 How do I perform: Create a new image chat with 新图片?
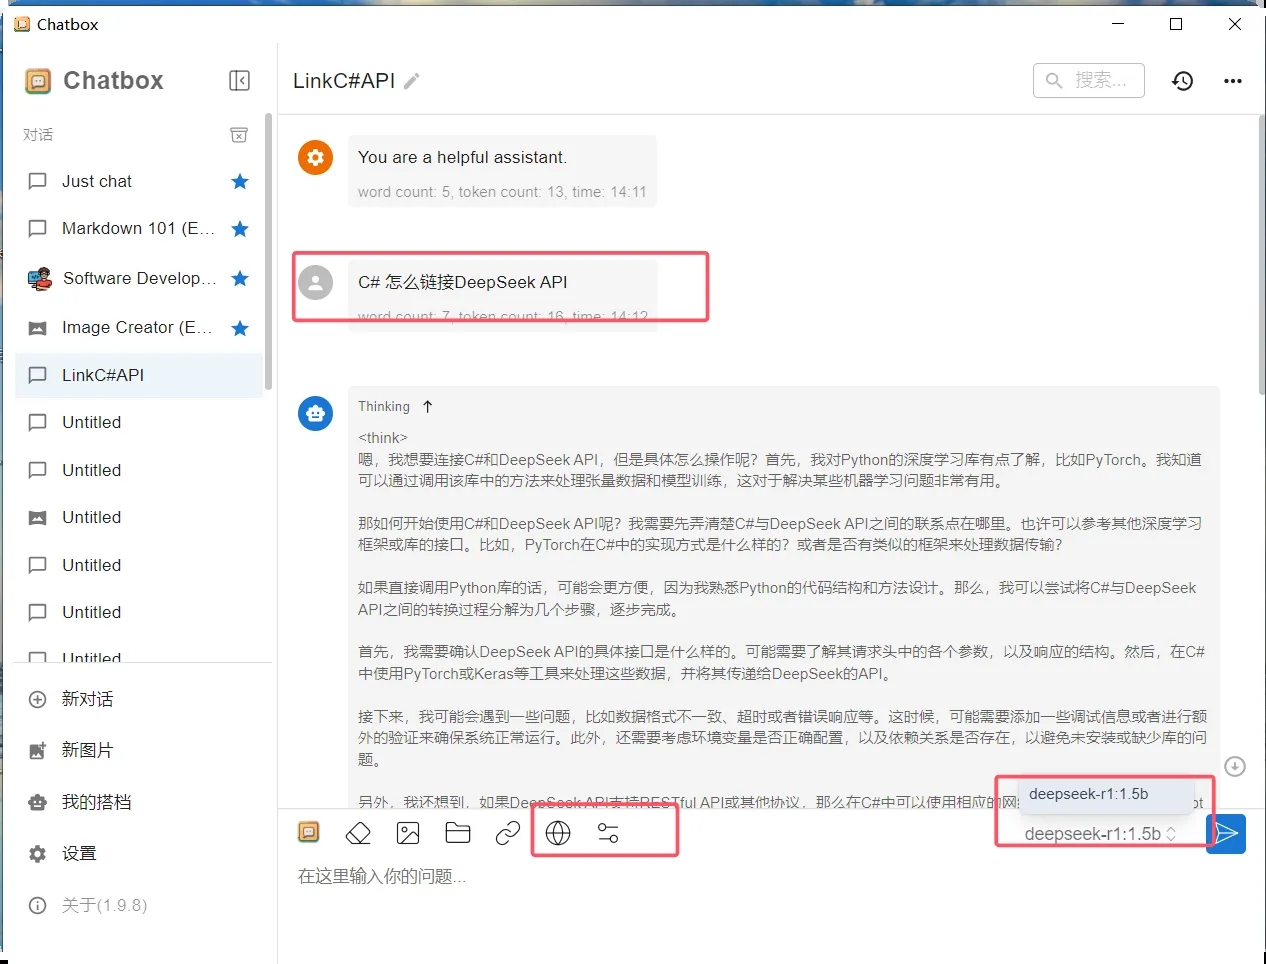(x=139, y=750)
